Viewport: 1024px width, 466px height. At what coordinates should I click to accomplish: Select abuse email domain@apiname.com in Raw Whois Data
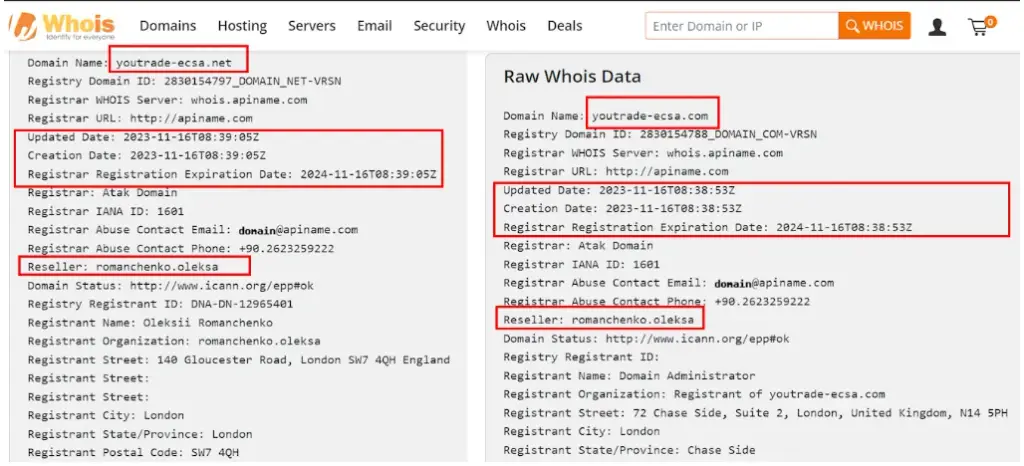click(x=774, y=283)
